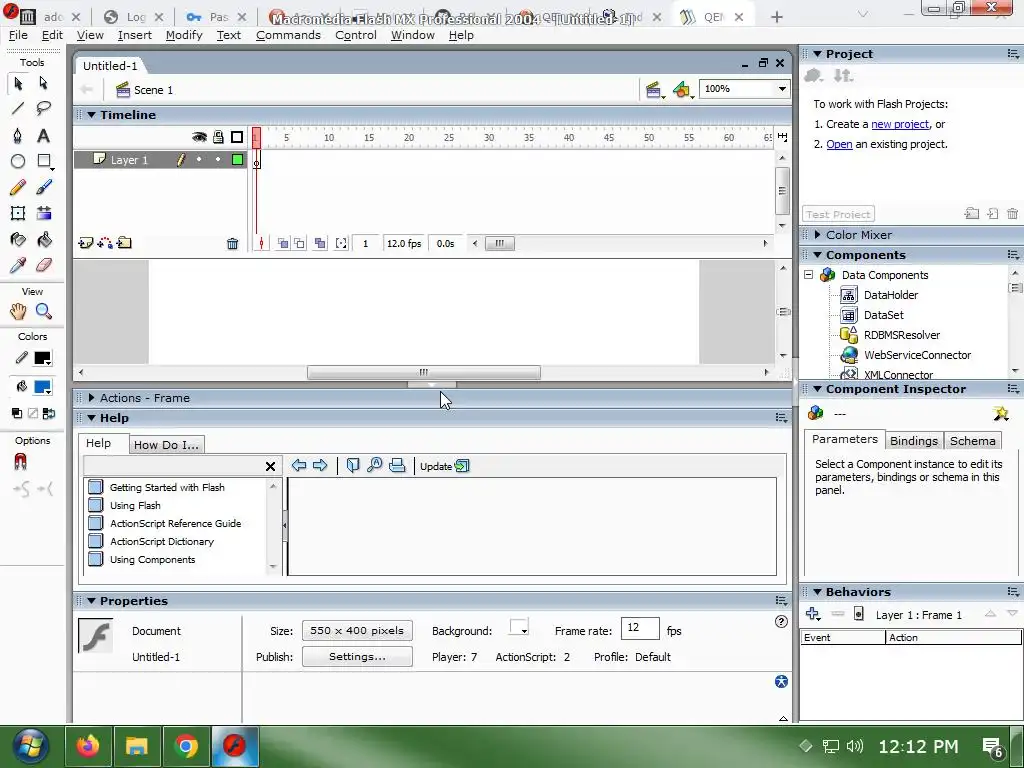
Task: Activate the Free Transform tool
Action: coord(18,213)
